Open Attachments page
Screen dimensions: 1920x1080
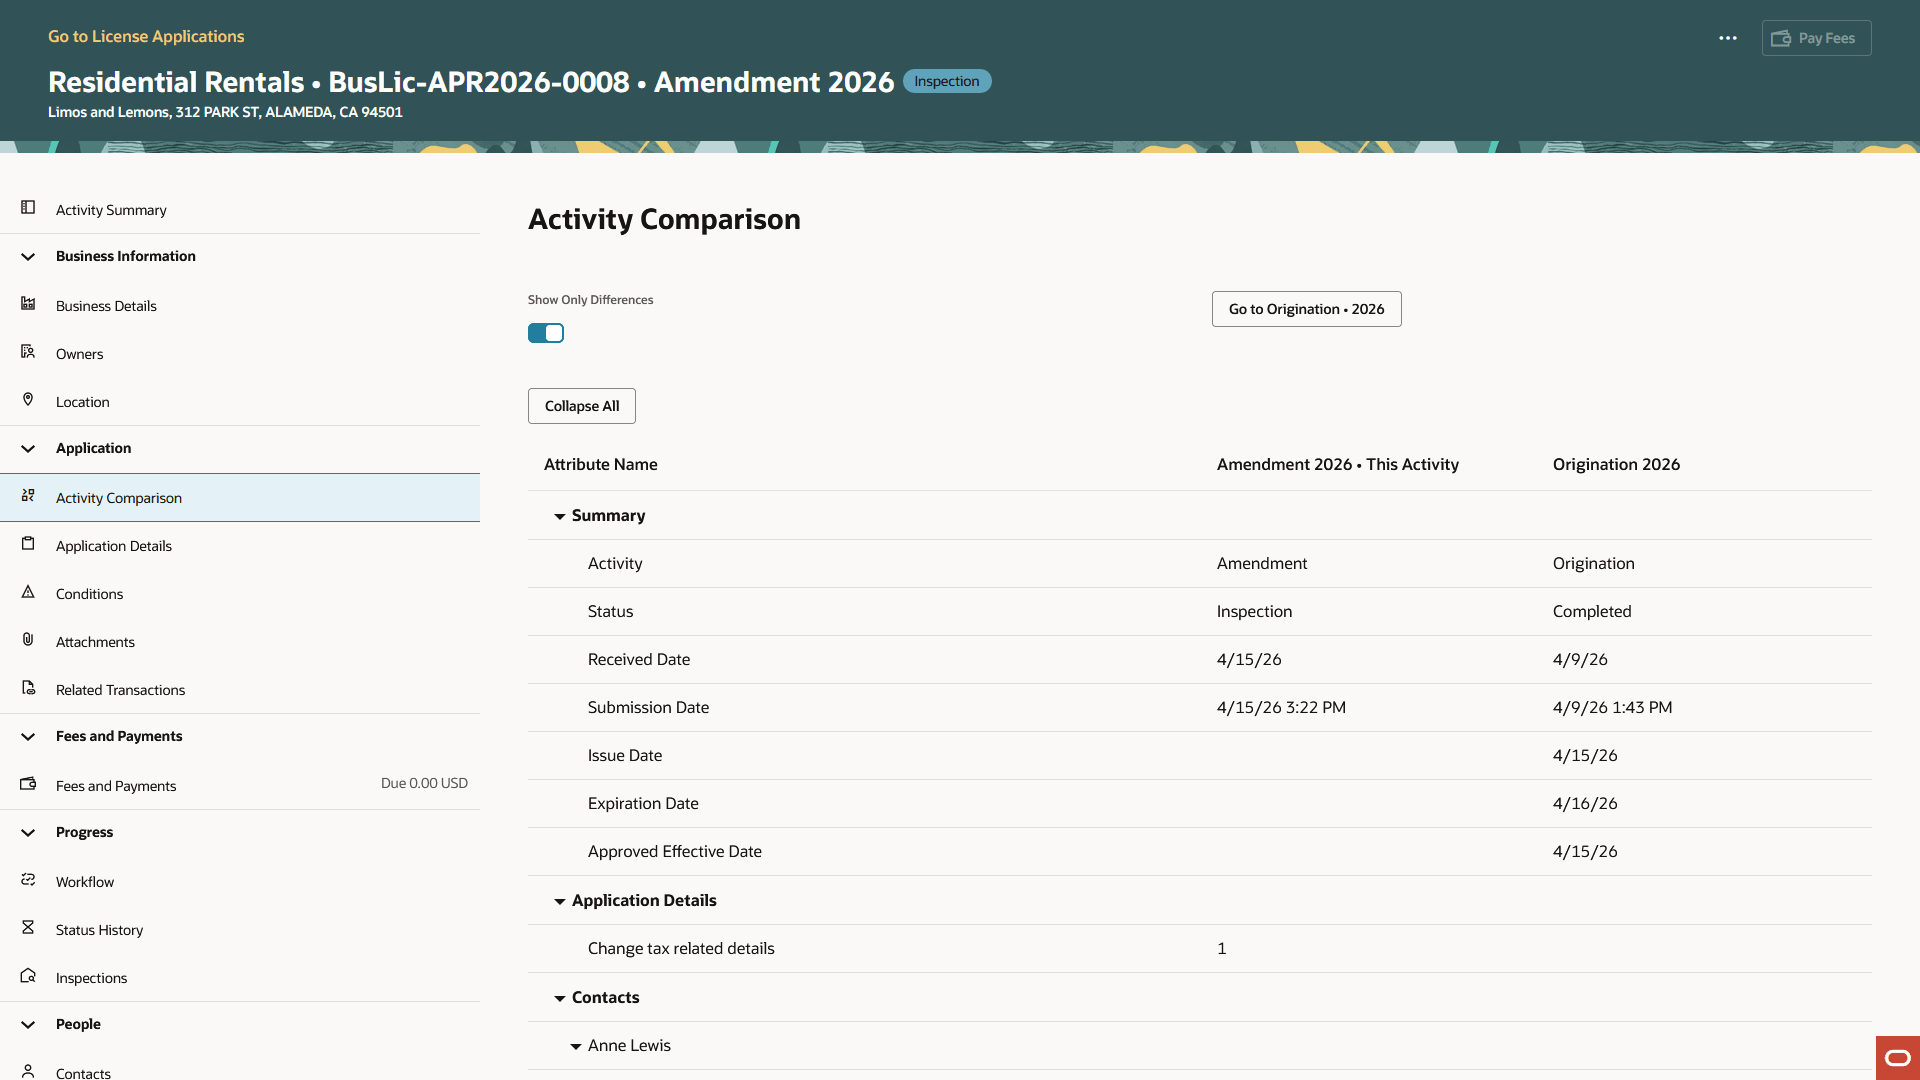(x=95, y=642)
